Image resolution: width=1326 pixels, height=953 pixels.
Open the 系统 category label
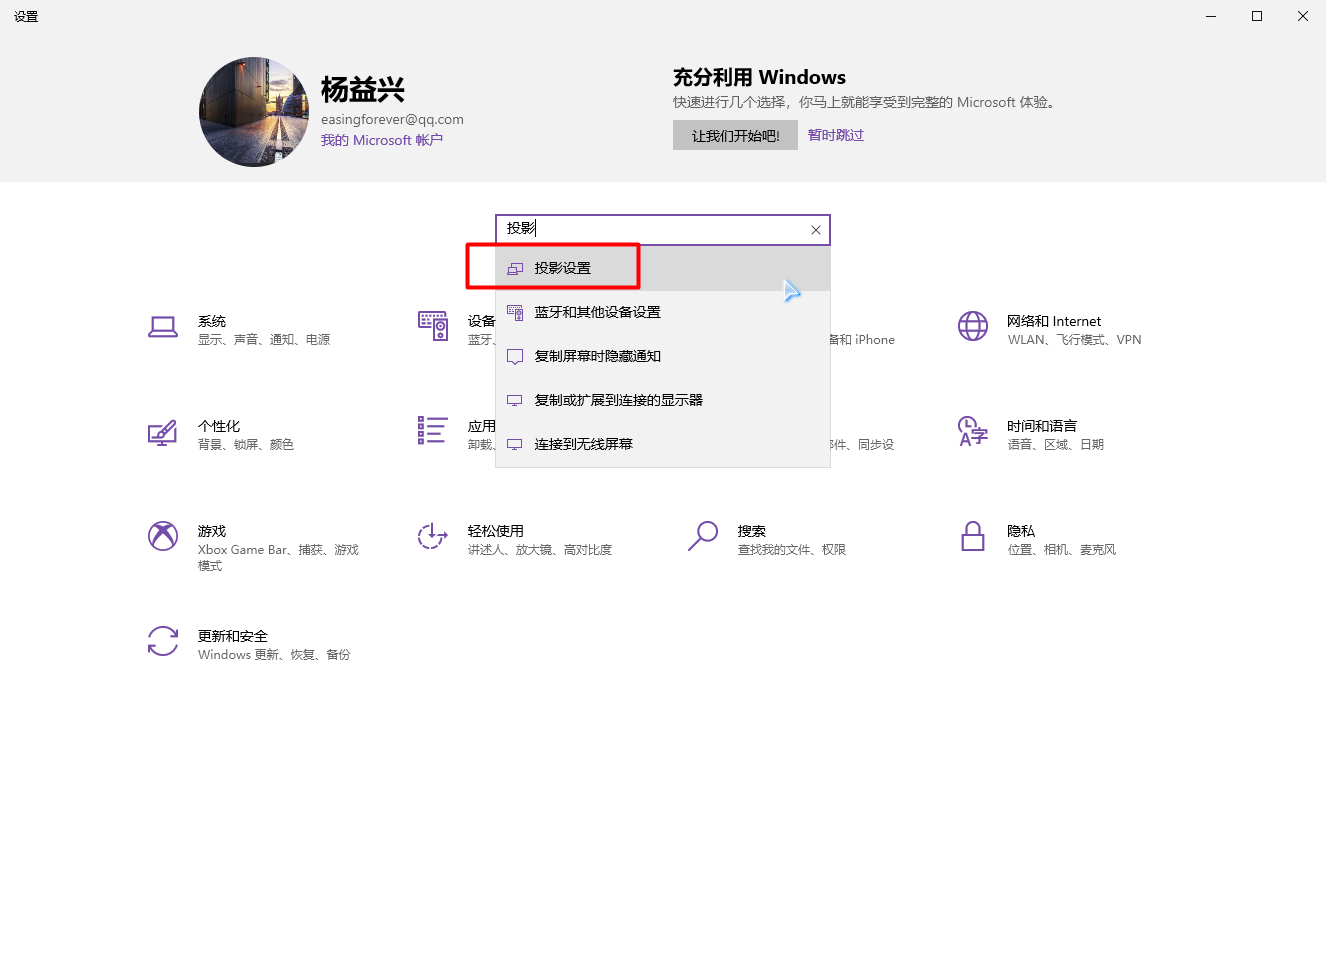coord(212,321)
